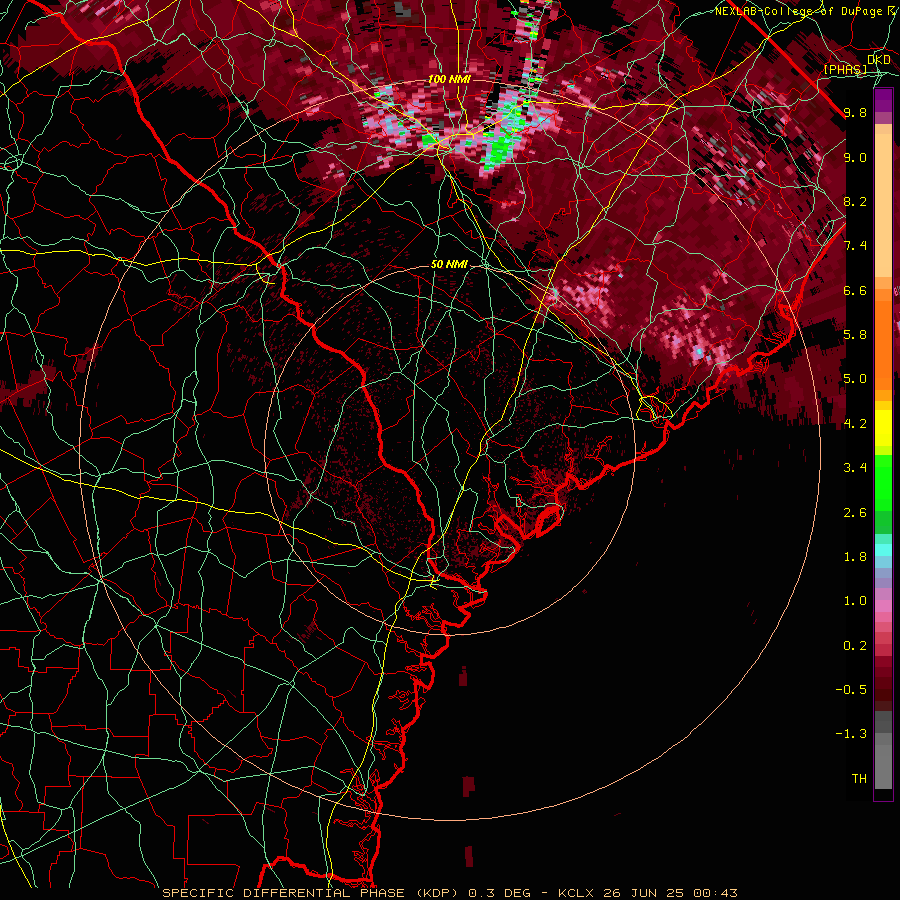Click the 8.2 scale value
The width and height of the screenshot is (900, 900).
point(855,201)
